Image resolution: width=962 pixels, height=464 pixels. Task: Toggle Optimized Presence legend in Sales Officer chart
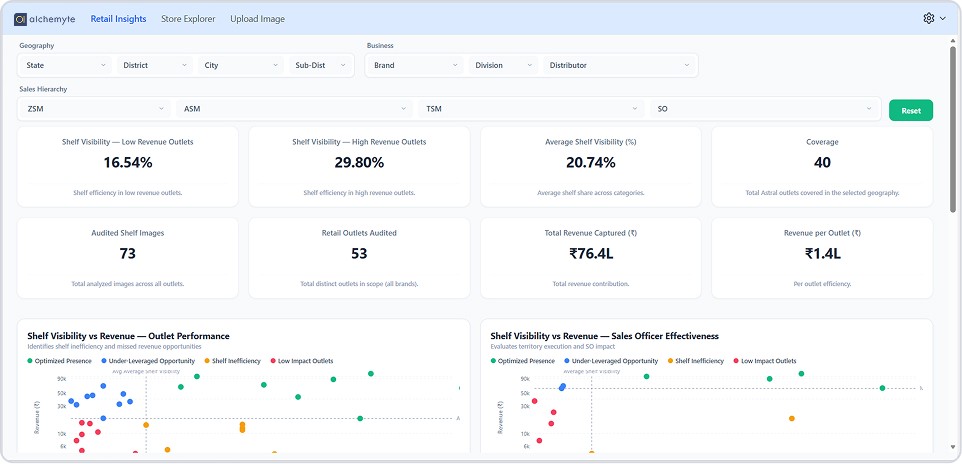point(523,361)
